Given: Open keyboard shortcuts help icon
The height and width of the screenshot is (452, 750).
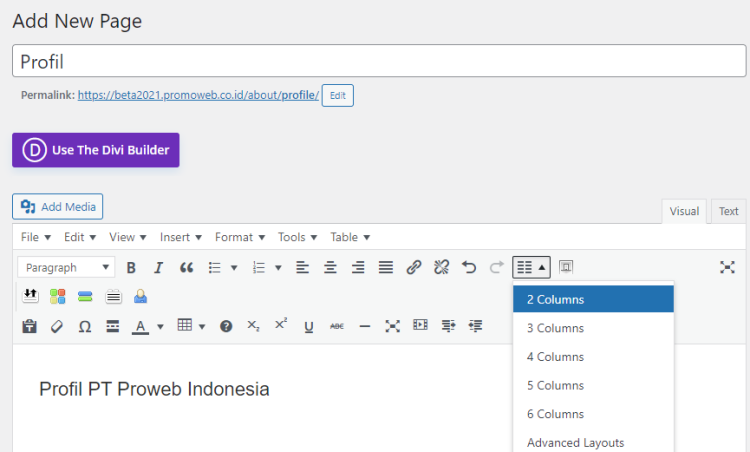Looking at the screenshot, I should [x=226, y=326].
